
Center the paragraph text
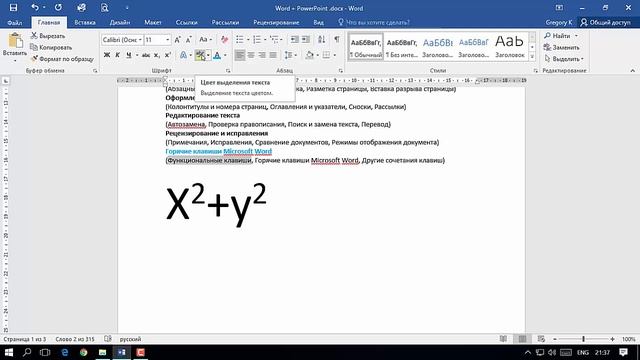pyautogui.click(x=251, y=55)
